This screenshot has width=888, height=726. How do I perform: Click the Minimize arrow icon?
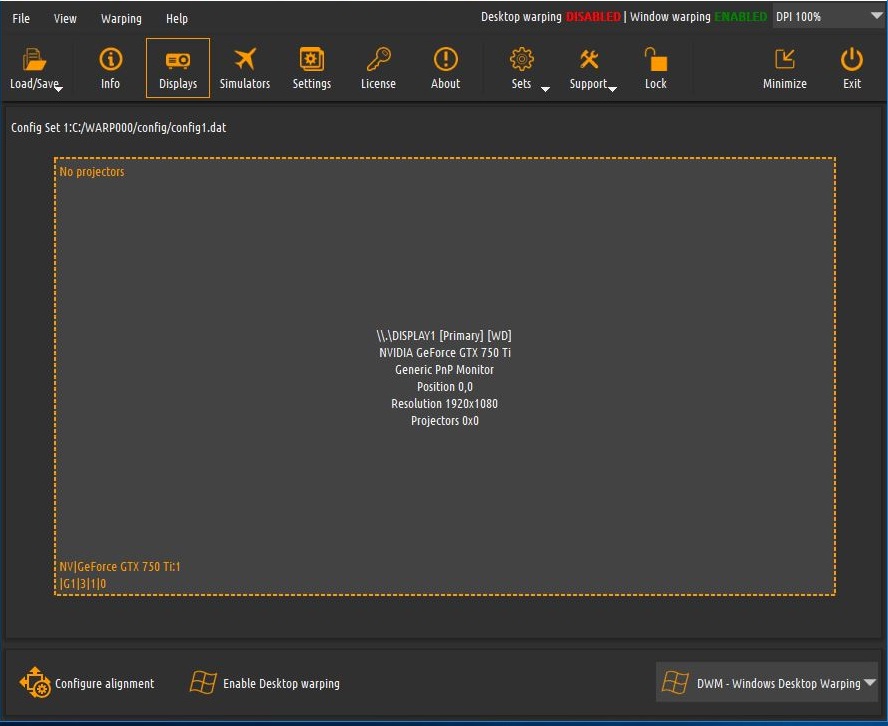click(x=784, y=58)
